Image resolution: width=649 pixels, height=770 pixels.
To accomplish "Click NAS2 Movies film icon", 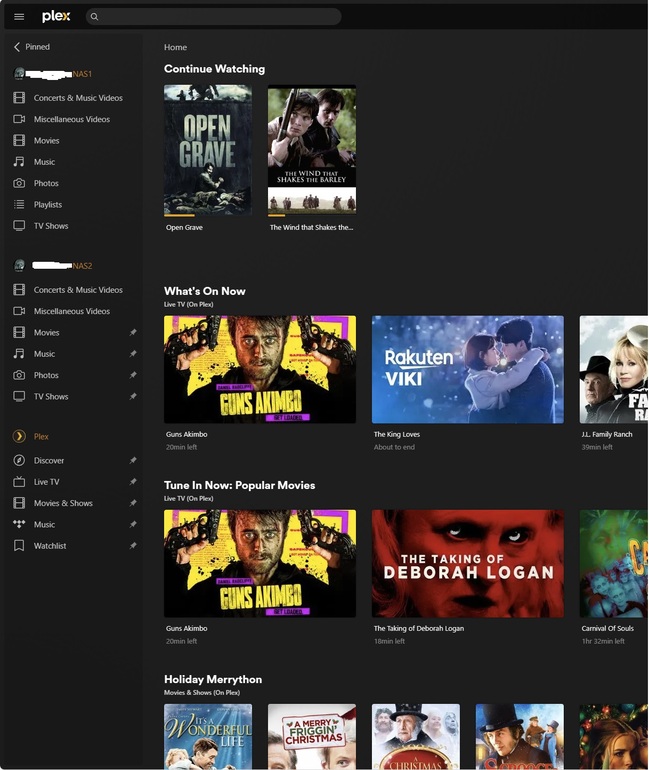I will pos(19,332).
